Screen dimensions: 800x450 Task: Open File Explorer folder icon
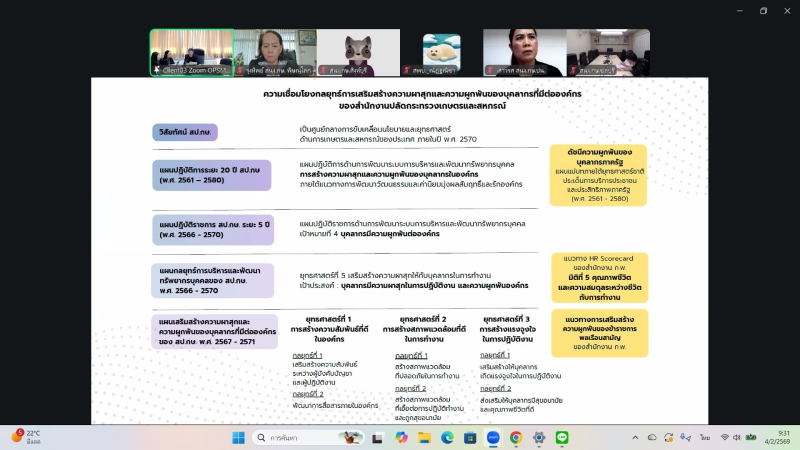pos(424,438)
